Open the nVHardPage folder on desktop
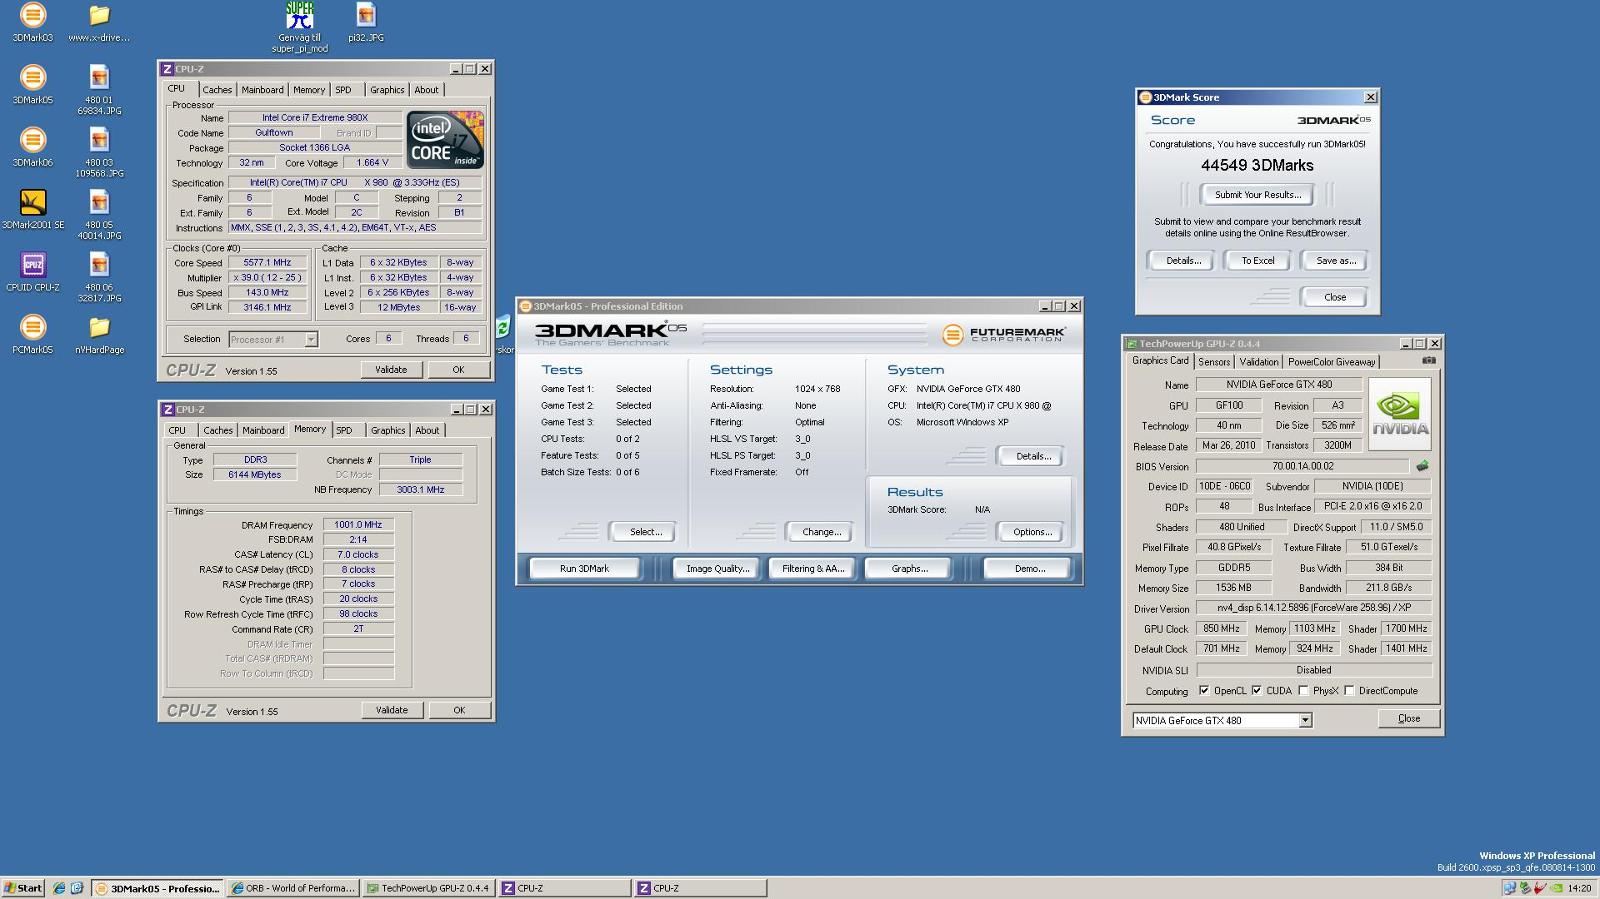The image size is (1600, 899). (x=99, y=334)
